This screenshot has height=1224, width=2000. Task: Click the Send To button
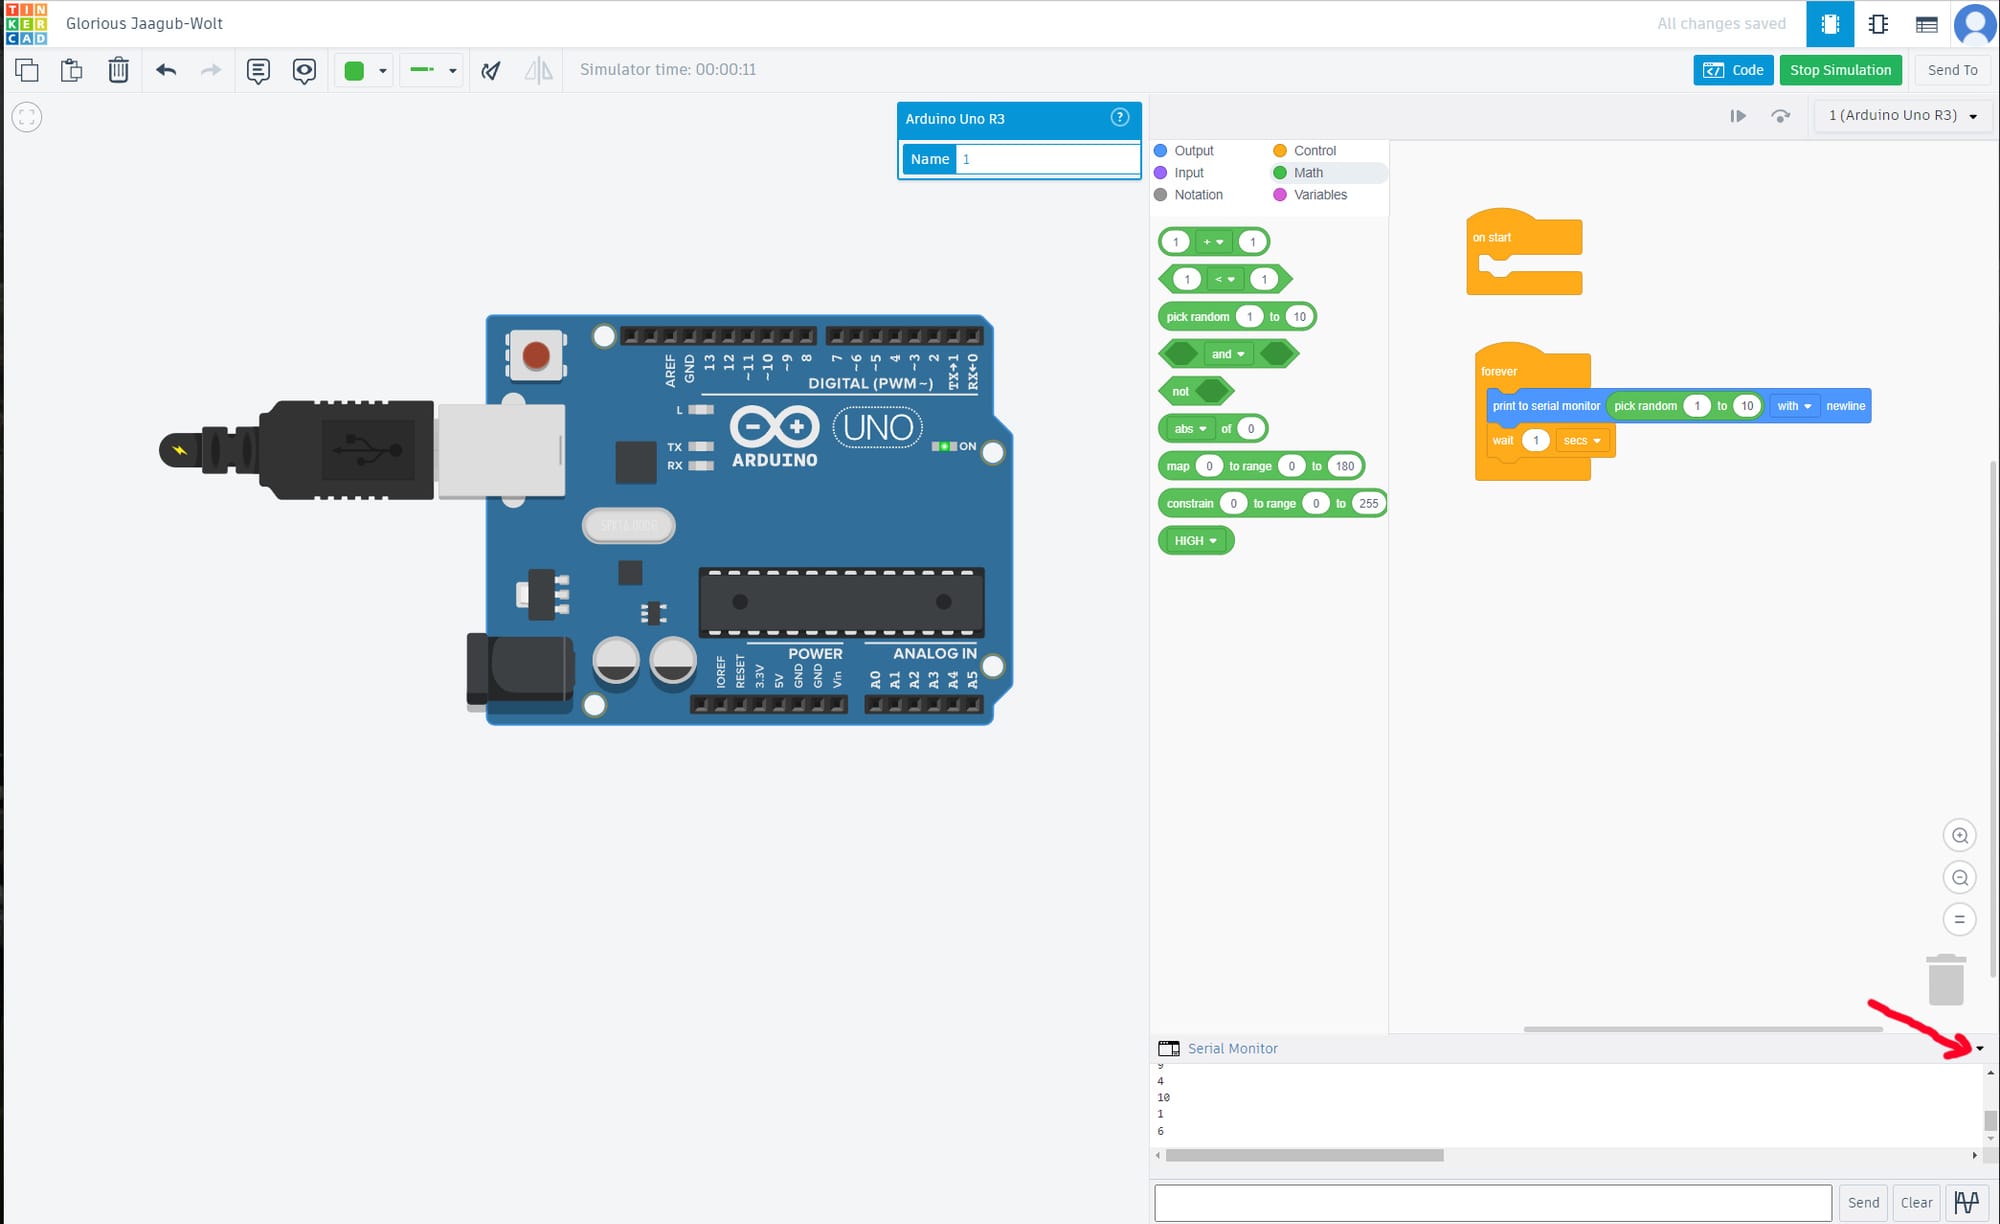(x=1952, y=70)
